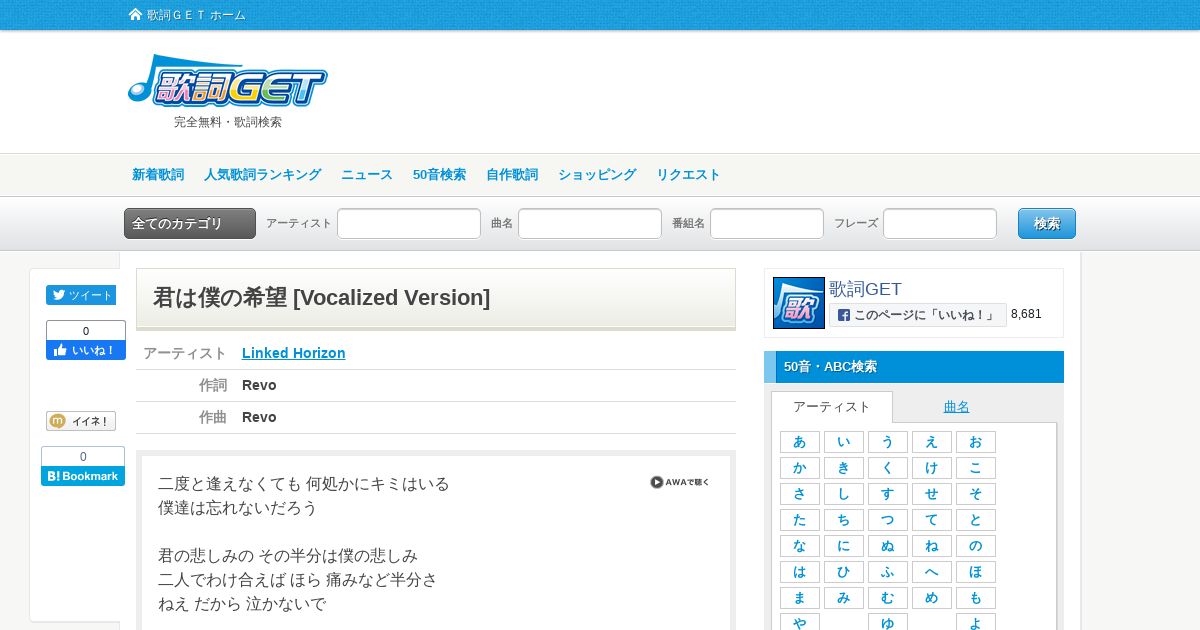The height and width of the screenshot is (630, 1200).
Task: Select kana ひ button
Action: coord(844,572)
